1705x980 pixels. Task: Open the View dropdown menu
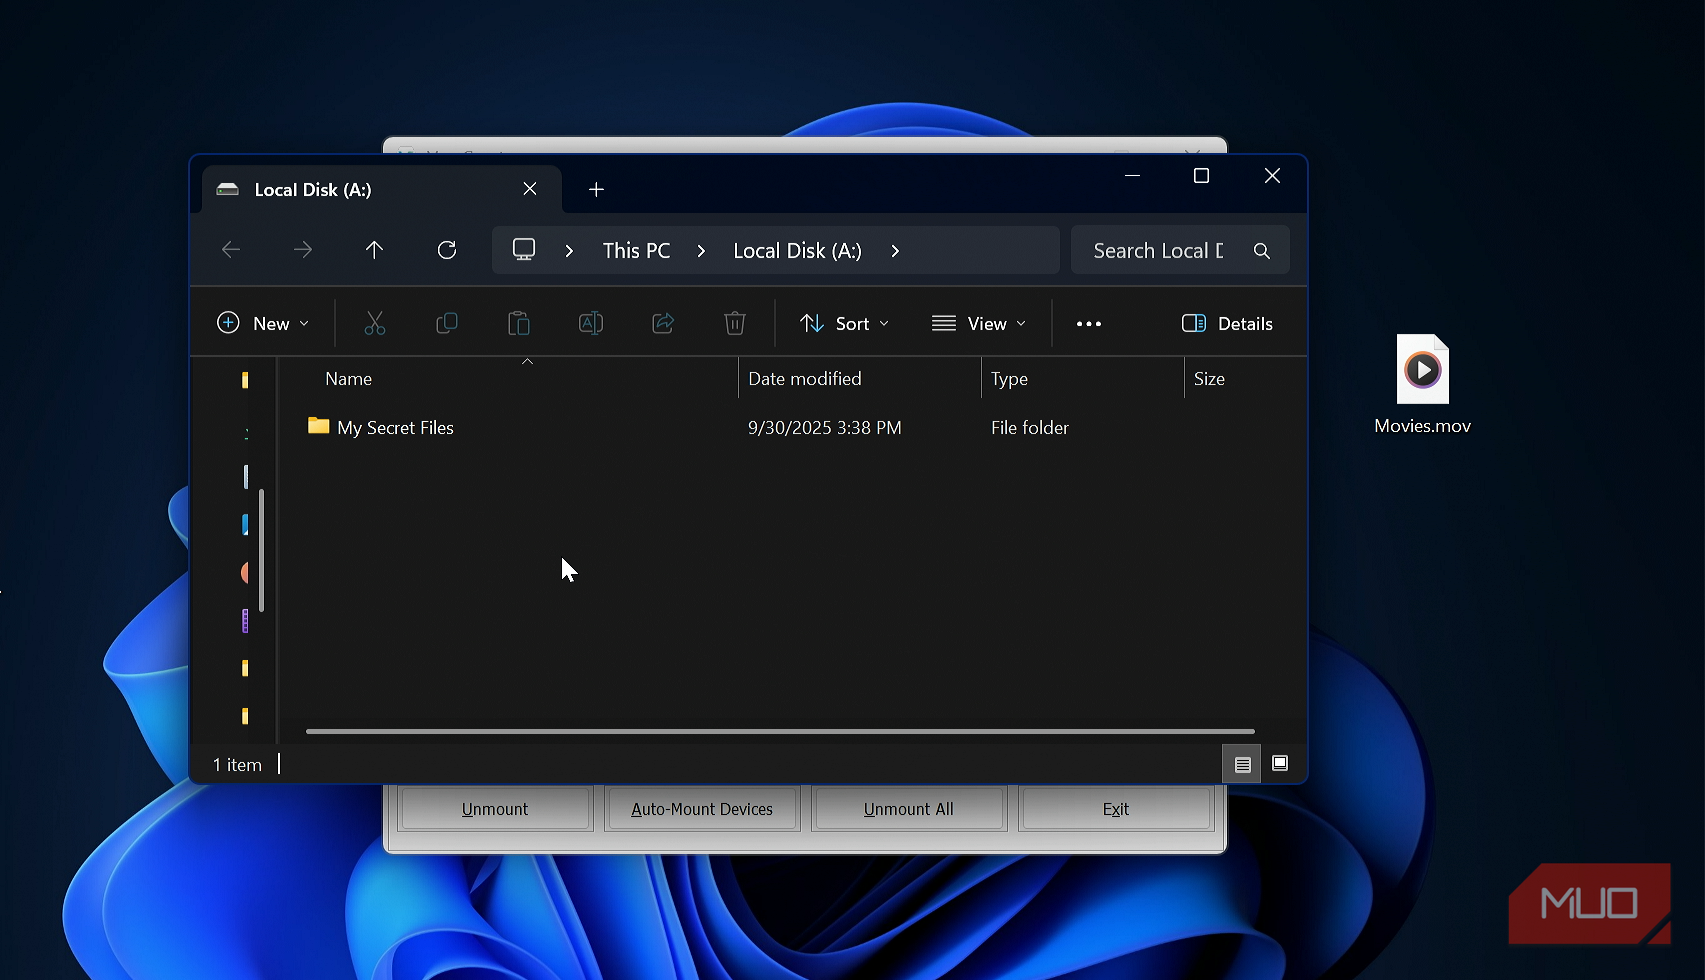click(x=979, y=324)
